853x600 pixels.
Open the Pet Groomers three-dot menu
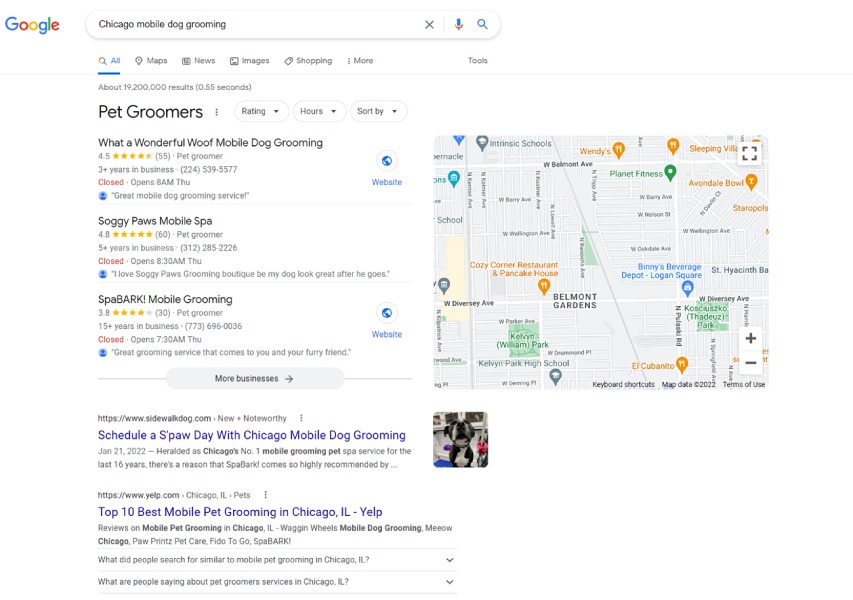point(217,112)
